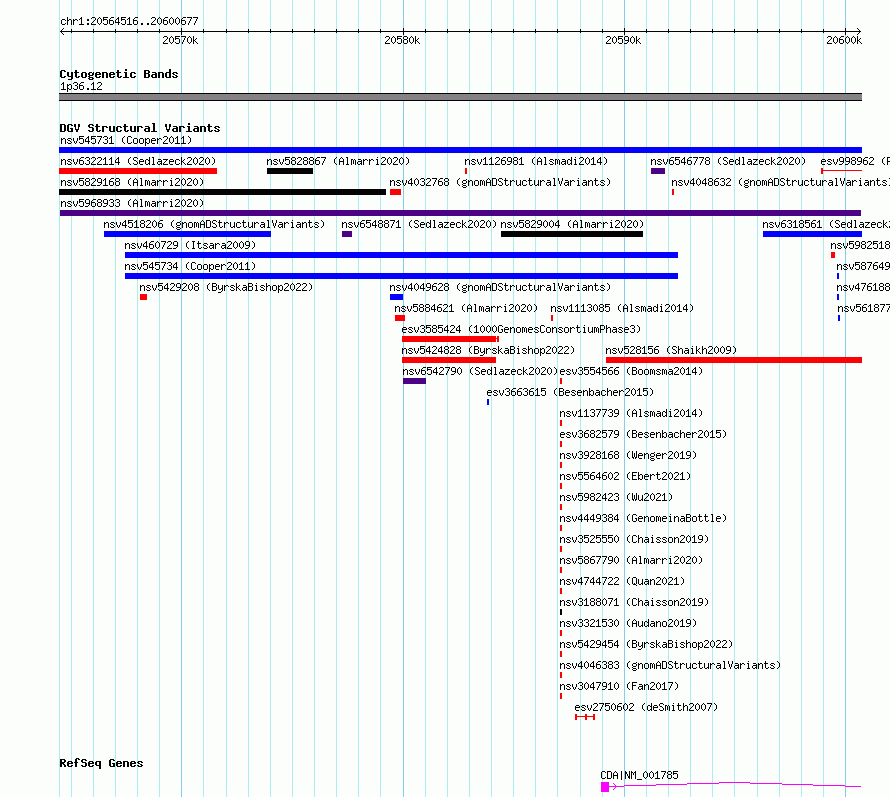Click esv2750602 (deSmith2007) label
The image size is (890, 797).
pos(646,707)
